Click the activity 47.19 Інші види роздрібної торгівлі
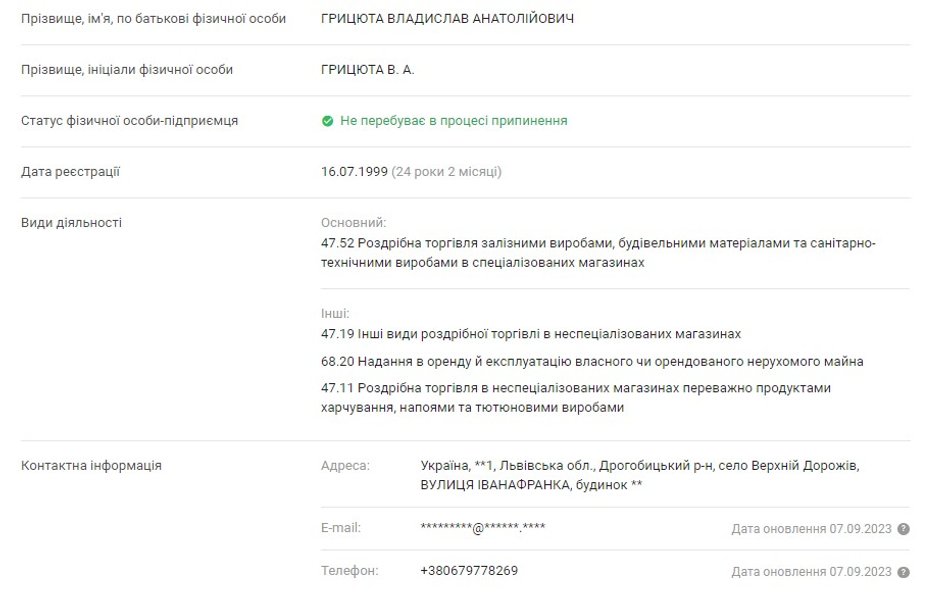This screenshot has width=926, height=600. point(531,333)
